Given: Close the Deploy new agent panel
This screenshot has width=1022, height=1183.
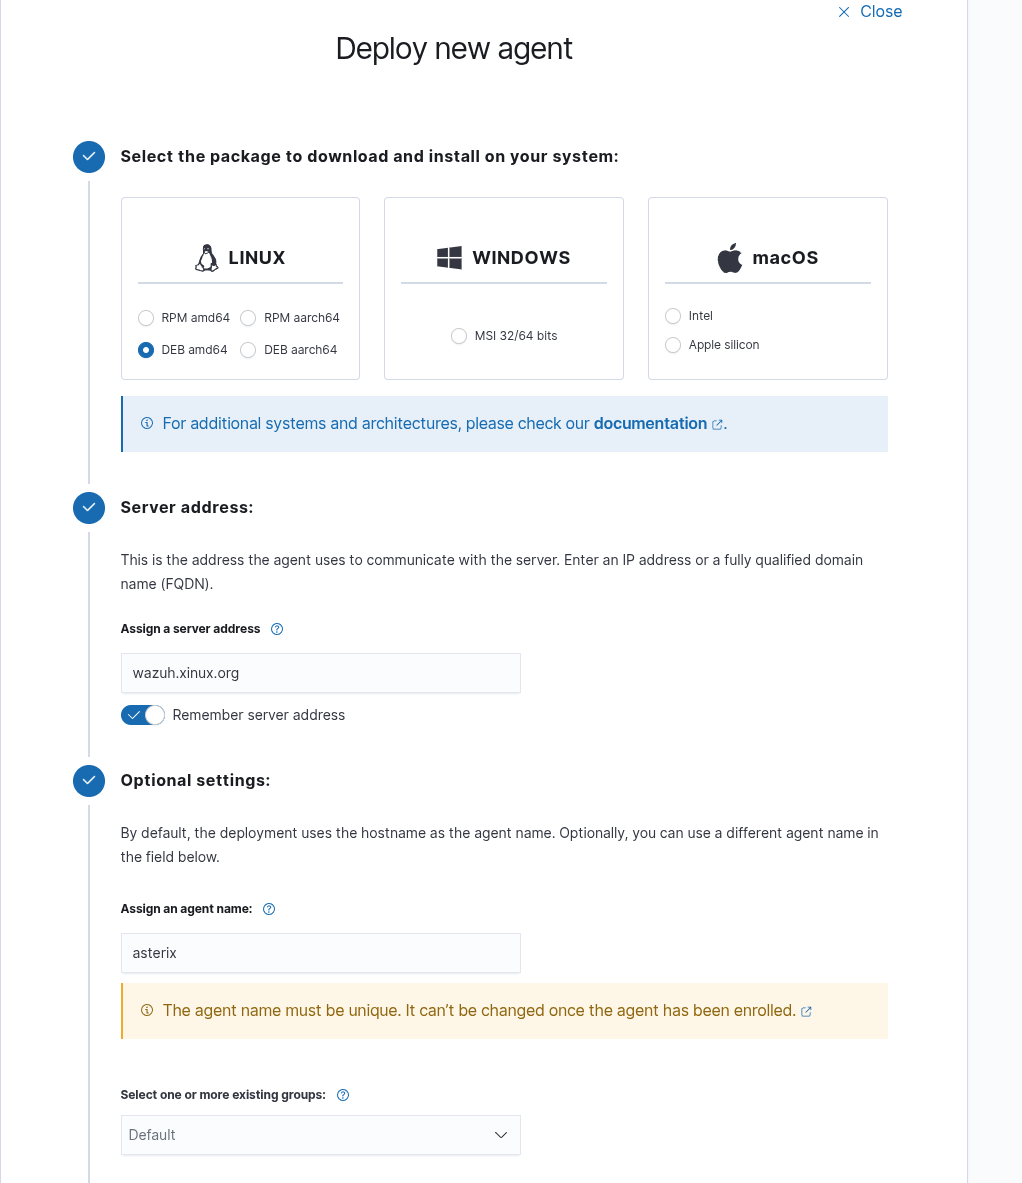Looking at the screenshot, I should pyautogui.click(x=869, y=12).
